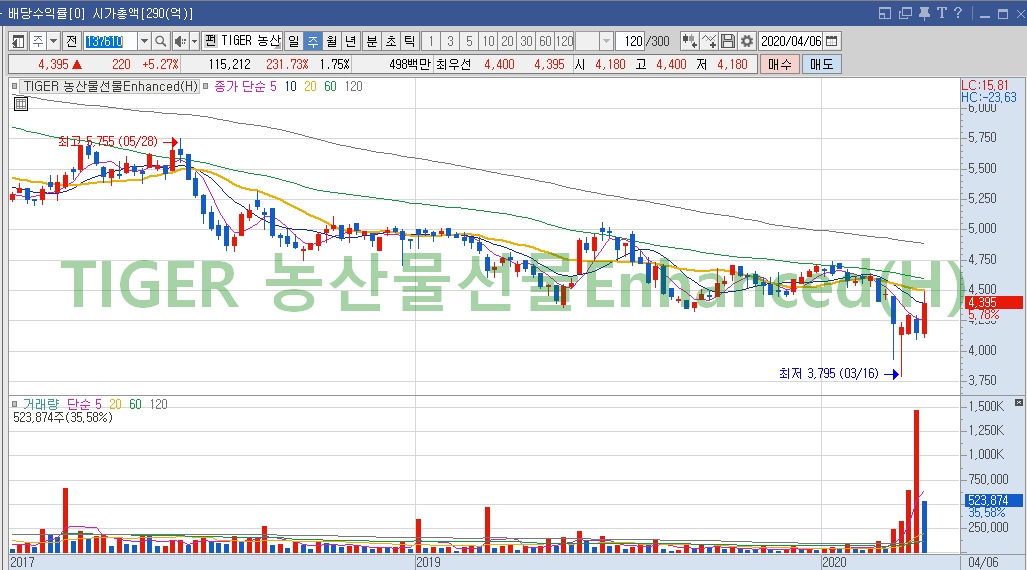Select interval preset 120
The image size is (1027, 570).
565,41
